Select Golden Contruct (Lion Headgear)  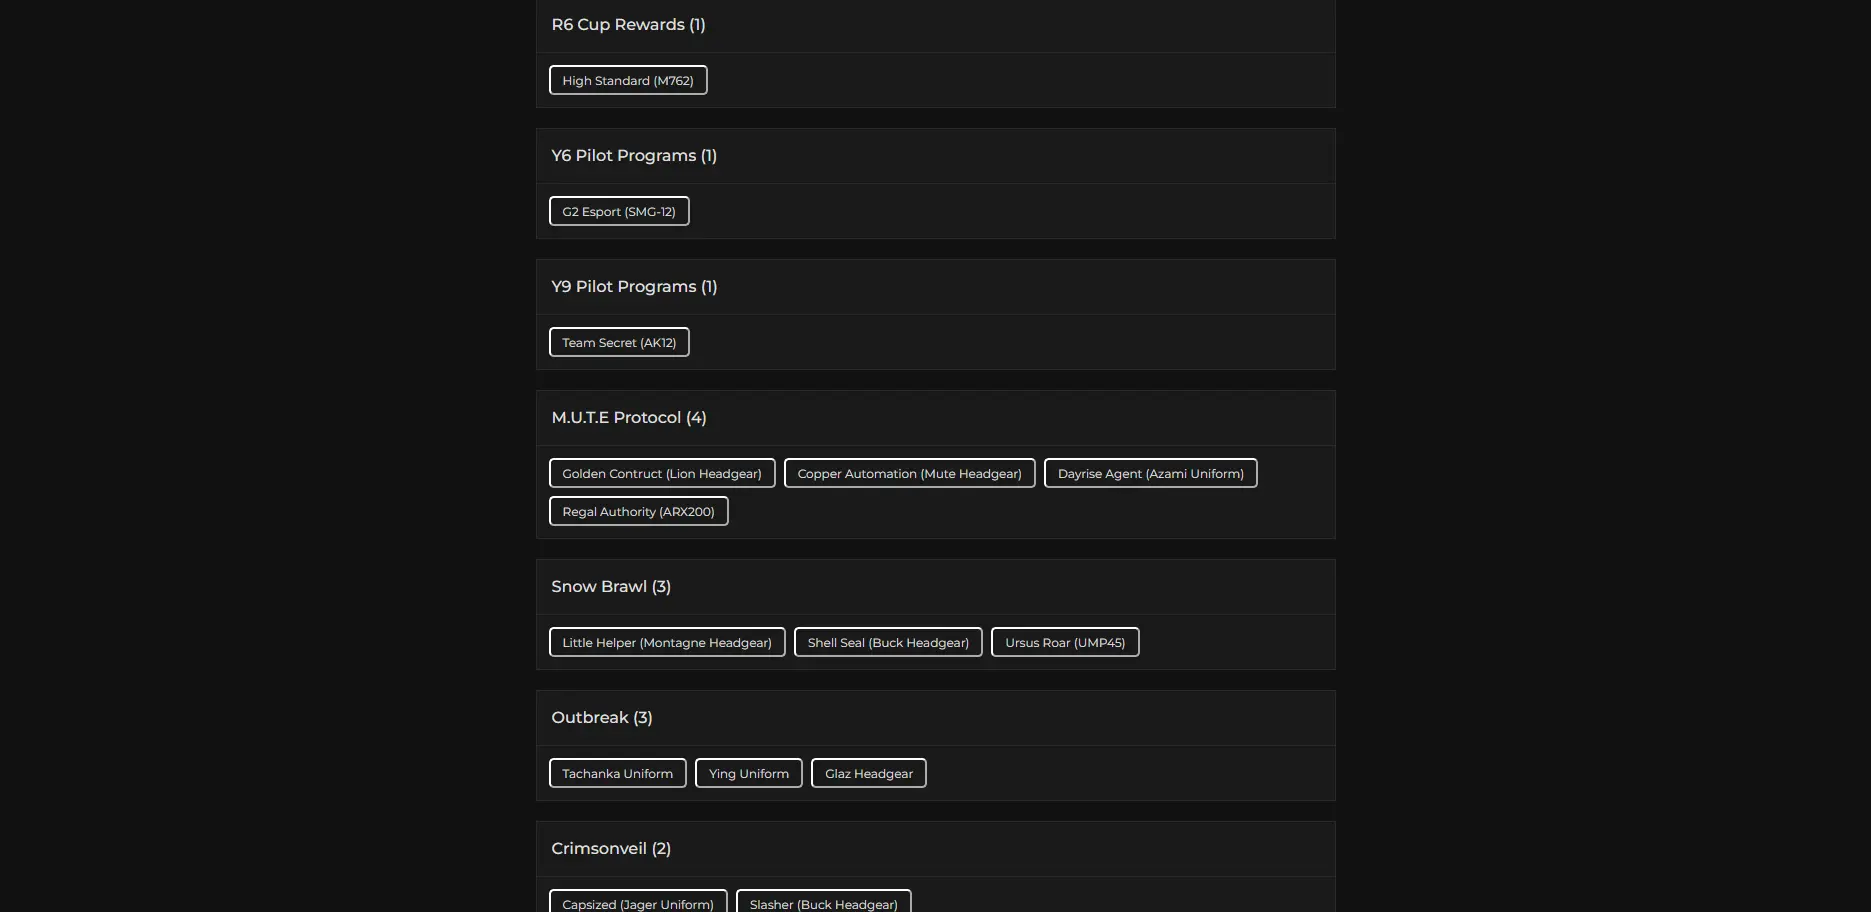[x=662, y=474]
